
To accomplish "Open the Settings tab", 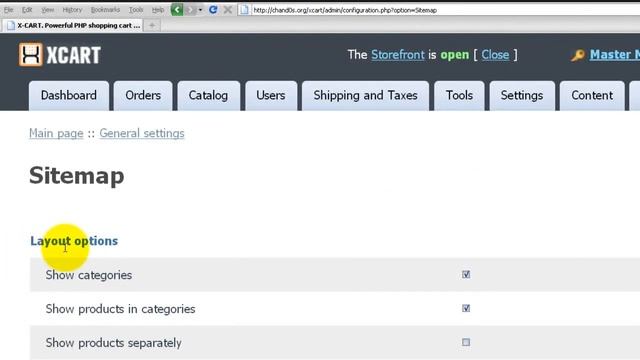I will (x=522, y=96).
